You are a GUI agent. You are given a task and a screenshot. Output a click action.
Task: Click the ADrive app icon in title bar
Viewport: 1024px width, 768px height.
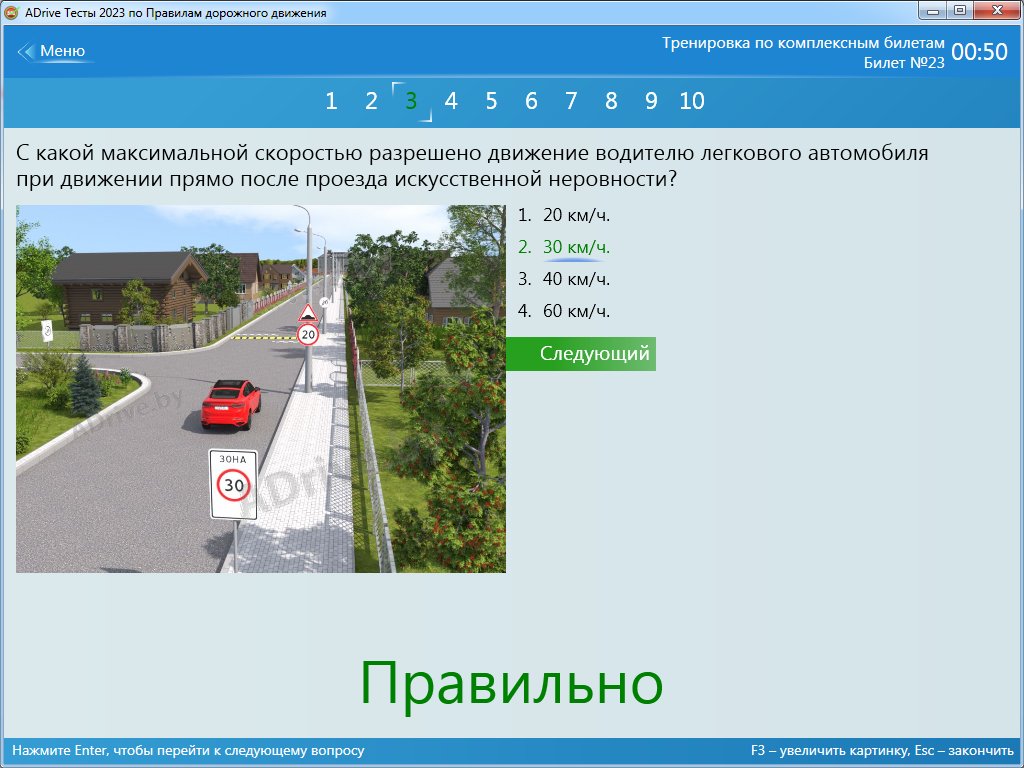[x=12, y=12]
